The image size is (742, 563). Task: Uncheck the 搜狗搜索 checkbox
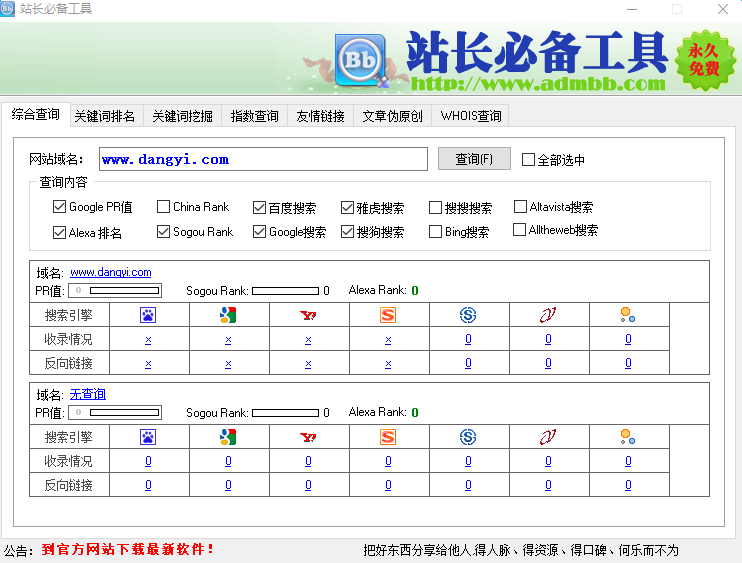(x=347, y=231)
